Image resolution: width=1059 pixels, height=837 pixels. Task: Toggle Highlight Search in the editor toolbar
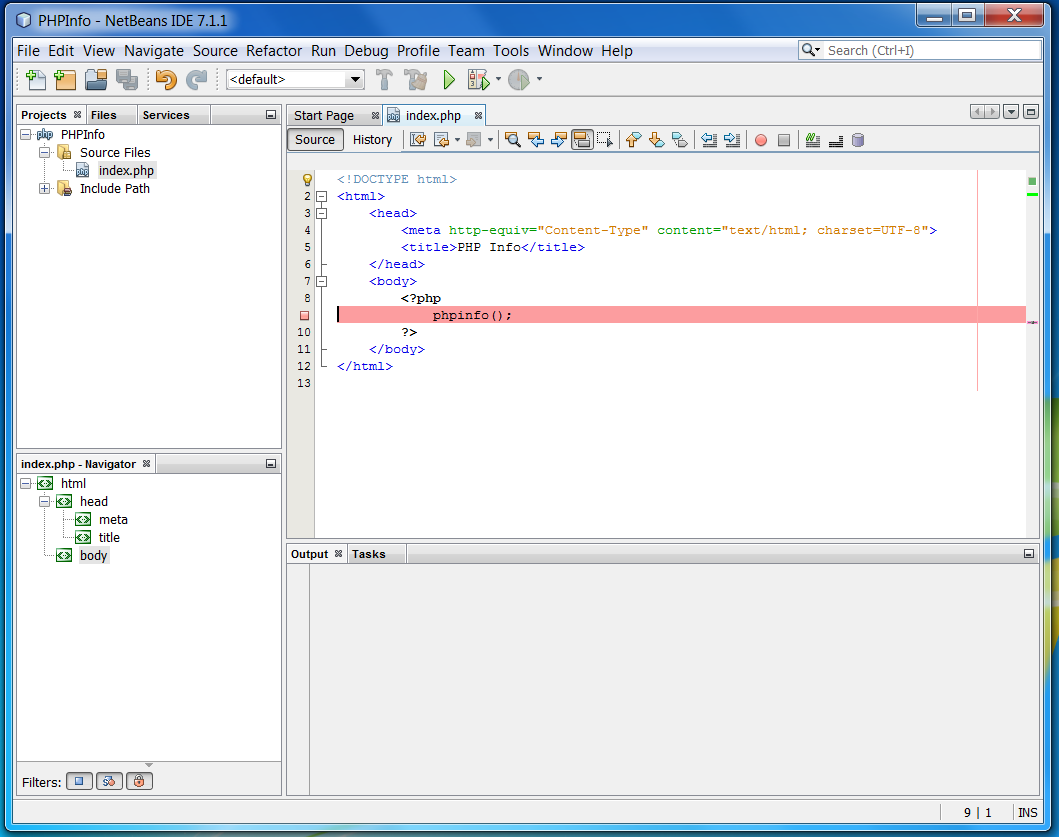pos(581,140)
